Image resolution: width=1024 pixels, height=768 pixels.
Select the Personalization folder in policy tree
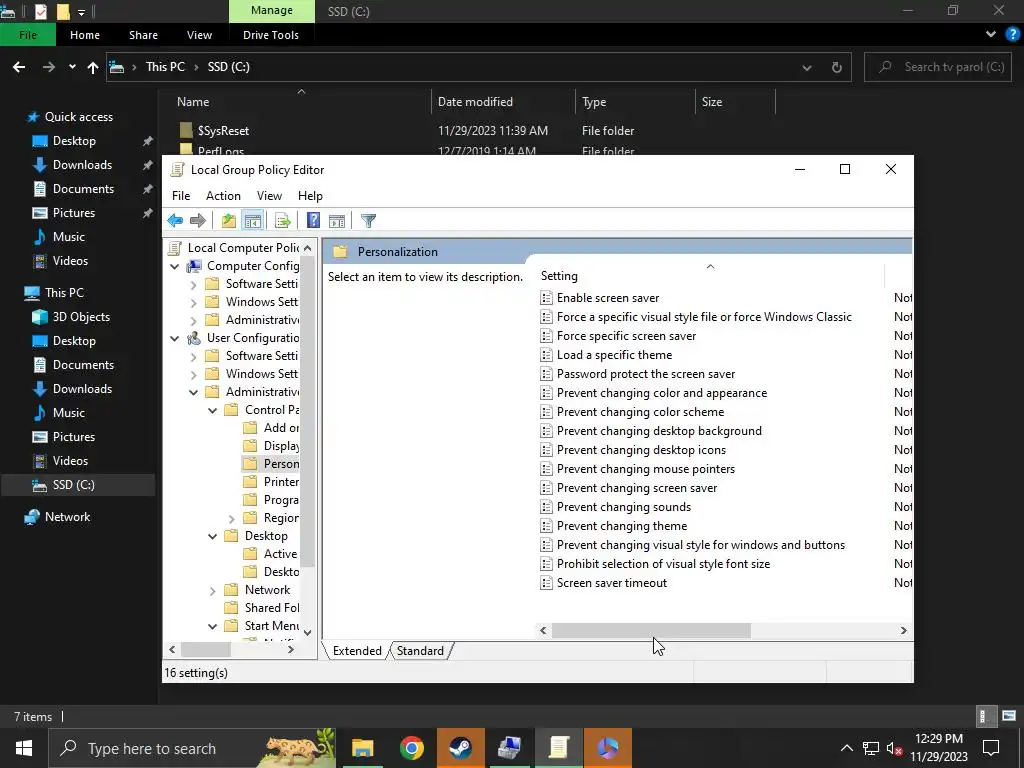(272, 464)
